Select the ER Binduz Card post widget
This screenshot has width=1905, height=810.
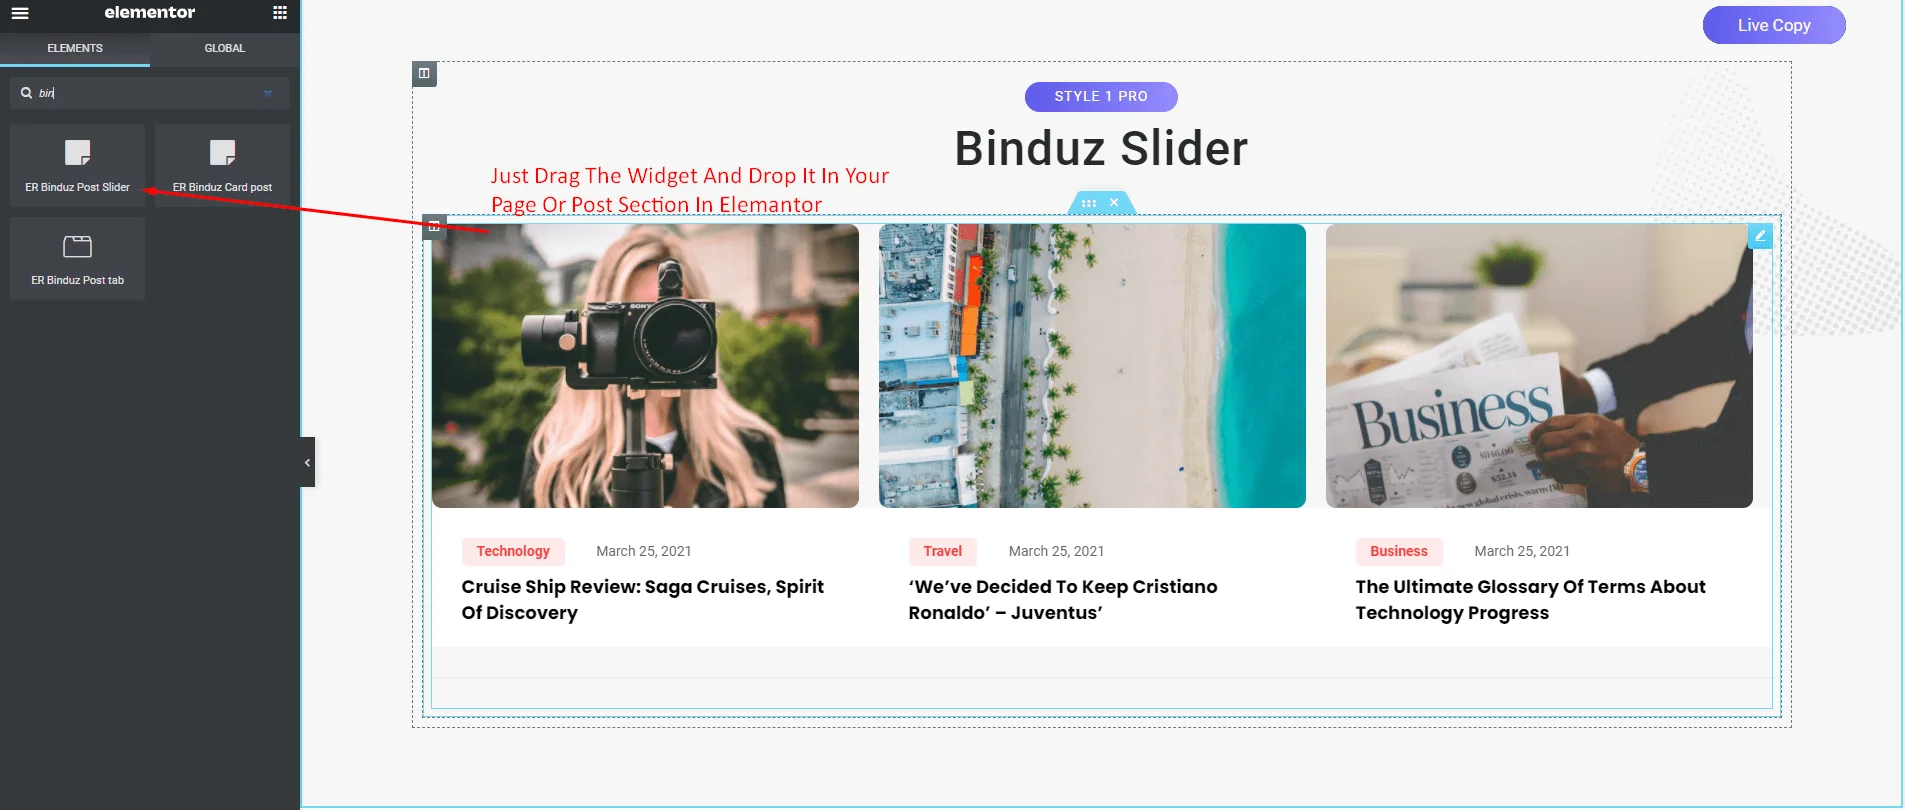tap(222, 166)
